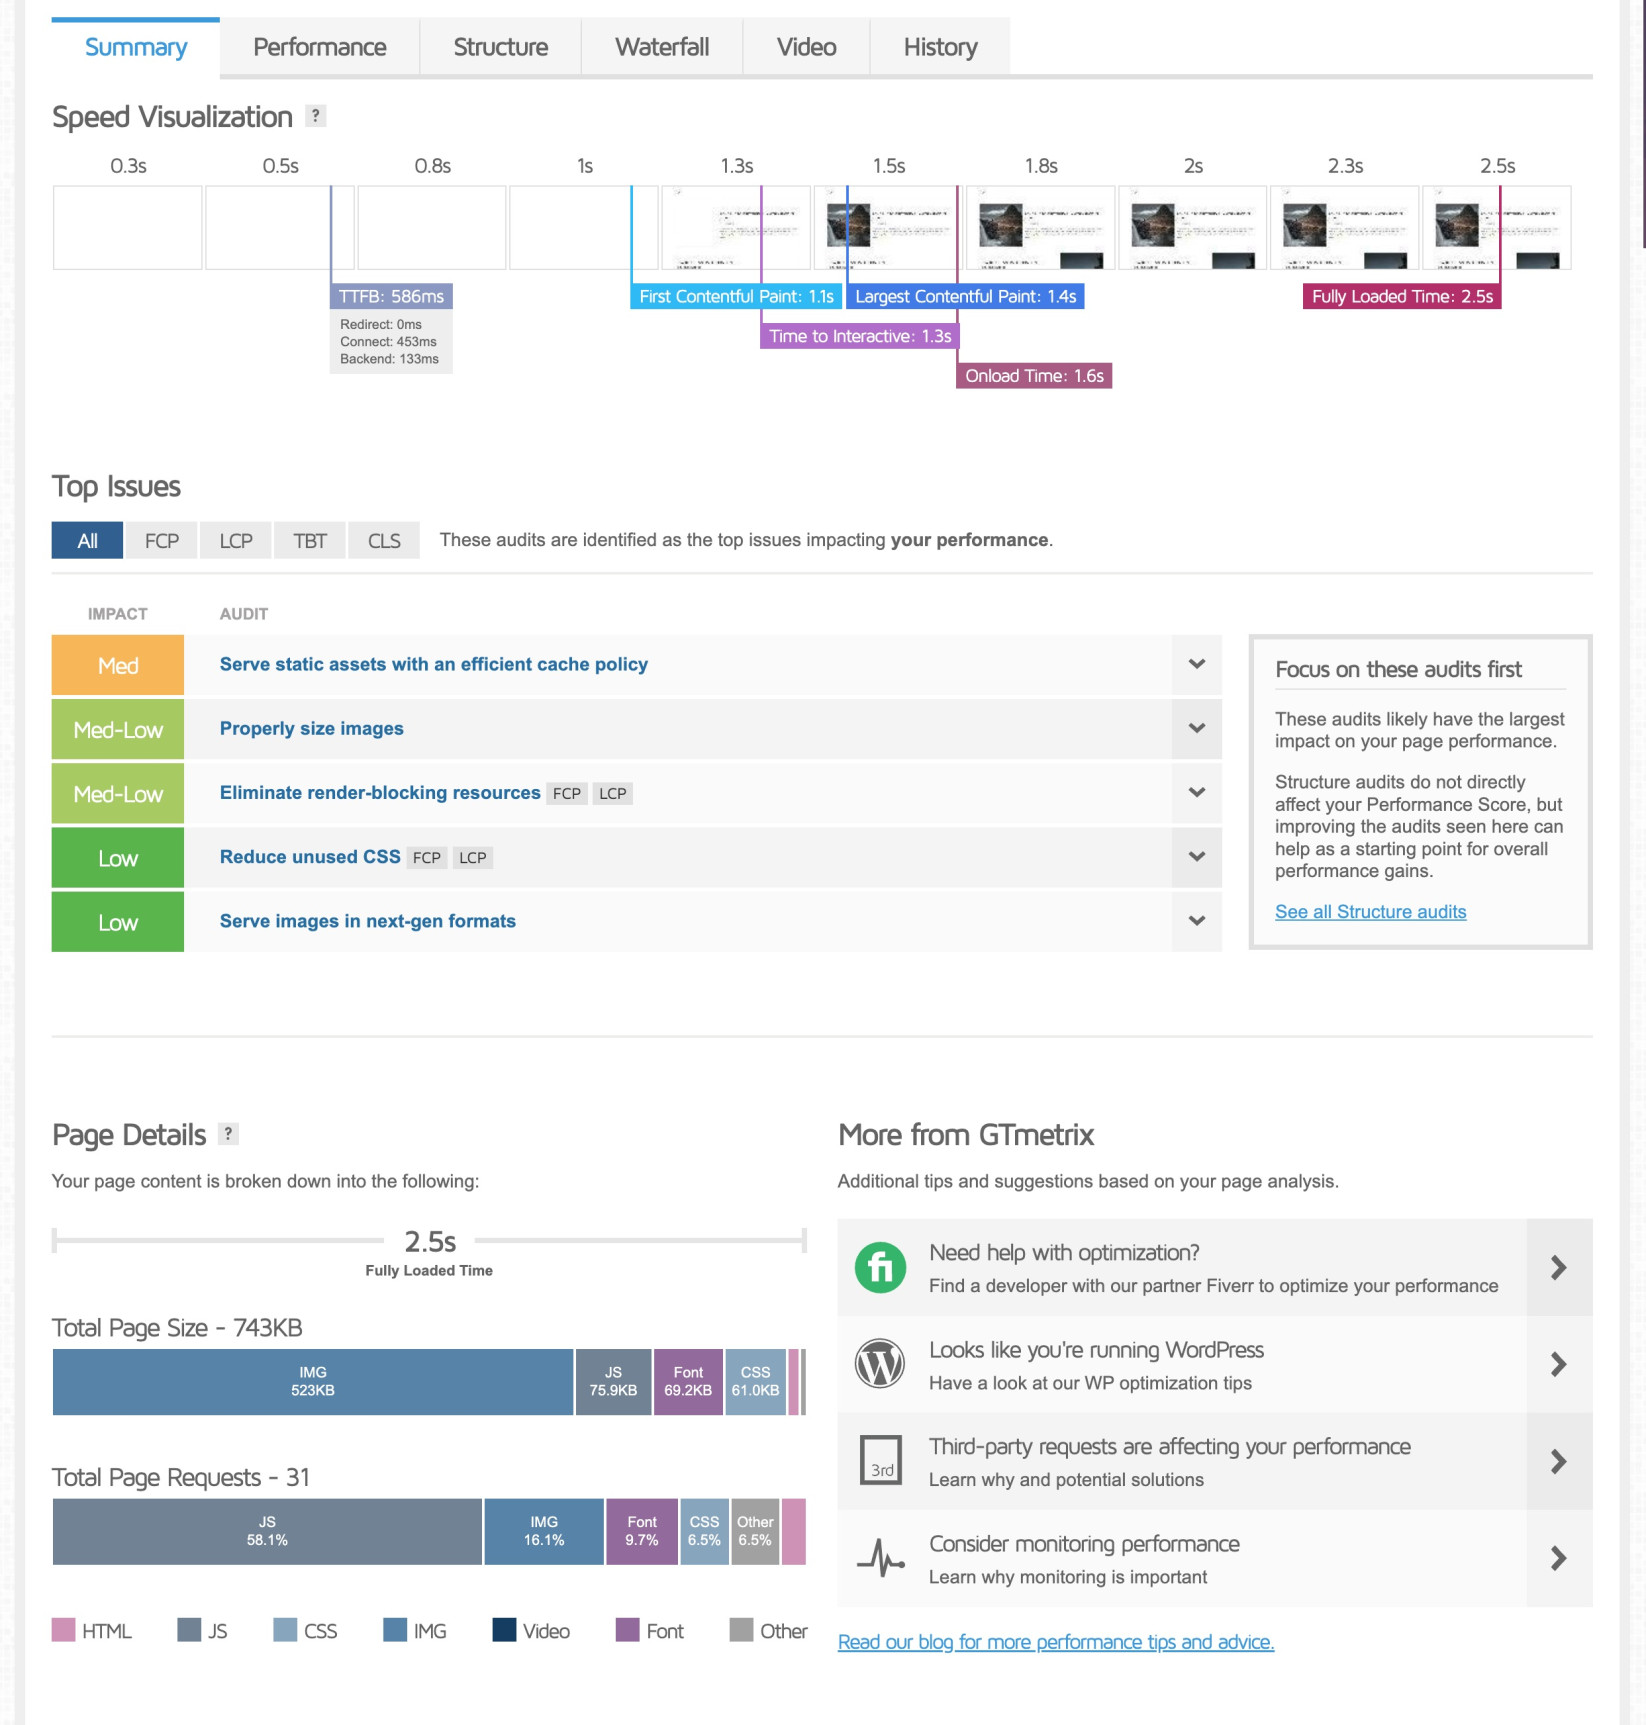Open the monitoring performance row arrow
Viewport: 1646px width, 1725px height.
(x=1559, y=1558)
